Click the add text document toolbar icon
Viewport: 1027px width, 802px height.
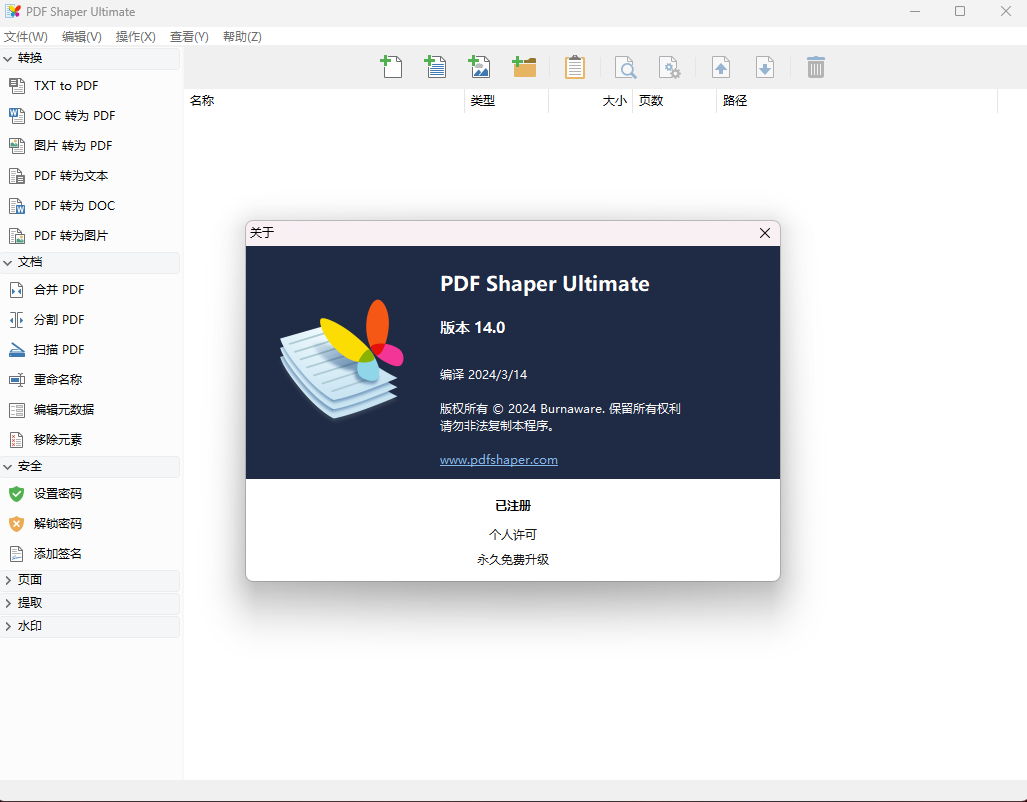(436, 67)
